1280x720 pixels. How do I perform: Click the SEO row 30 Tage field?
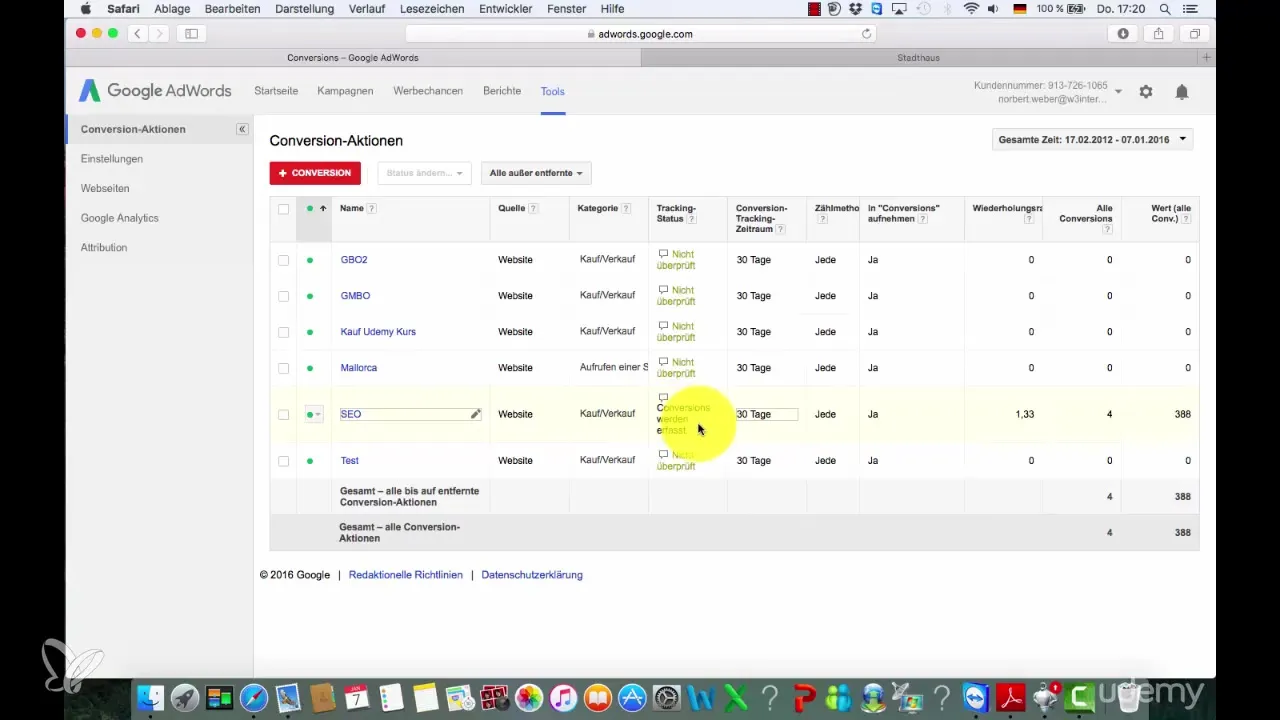coord(767,414)
